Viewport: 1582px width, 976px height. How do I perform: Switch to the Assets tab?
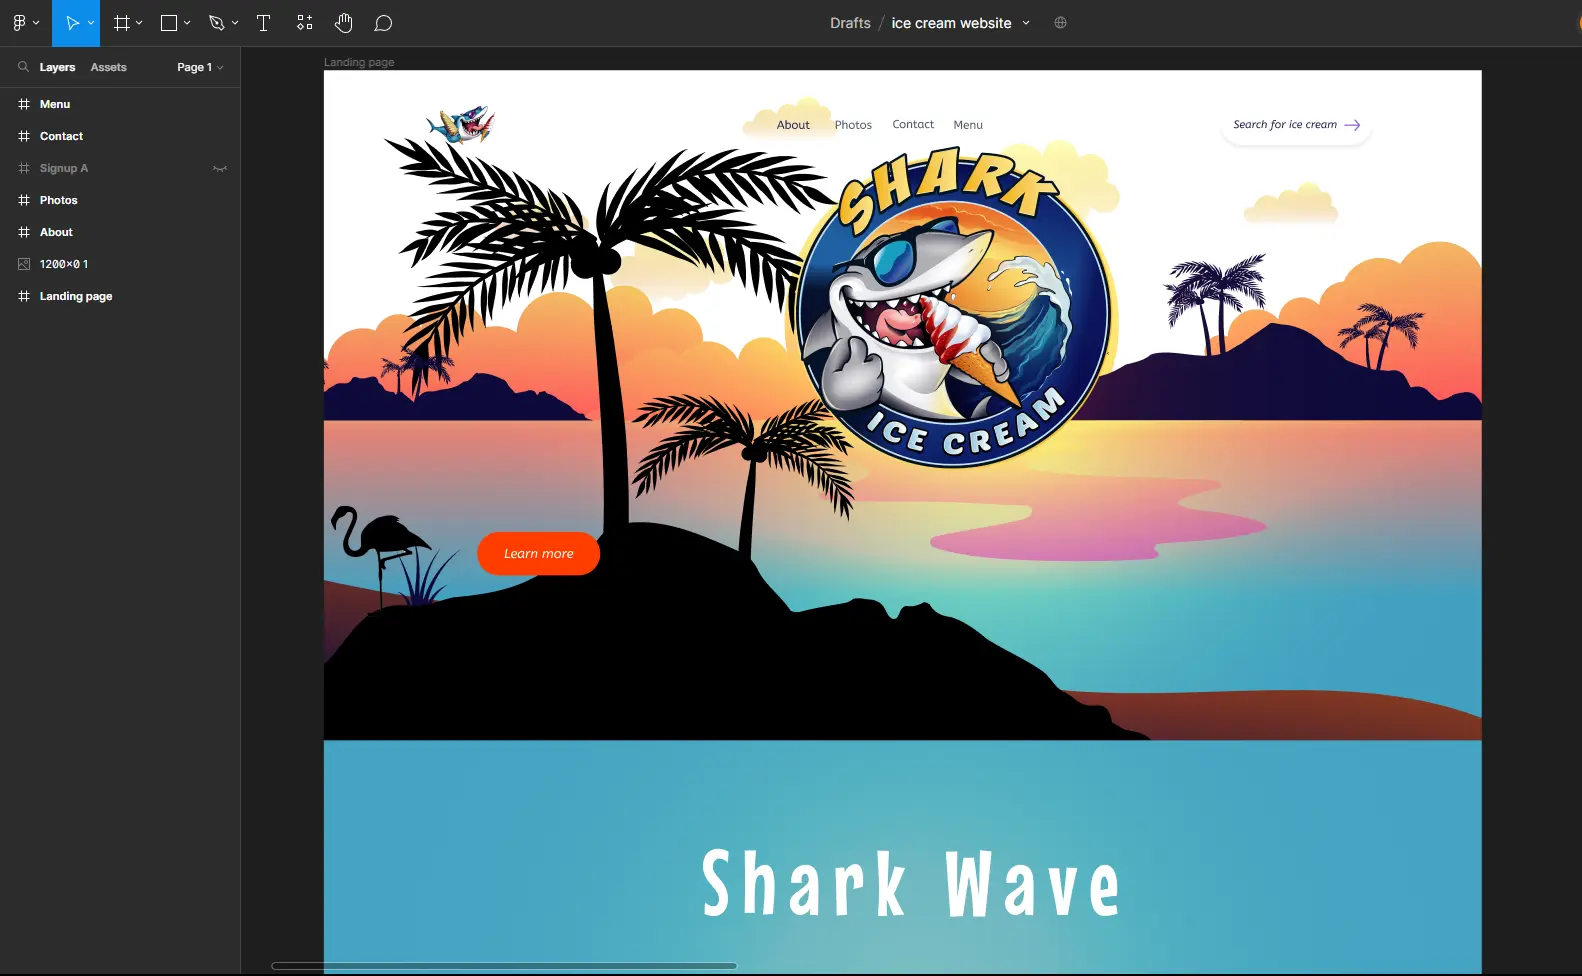pyautogui.click(x=108, y=67)
